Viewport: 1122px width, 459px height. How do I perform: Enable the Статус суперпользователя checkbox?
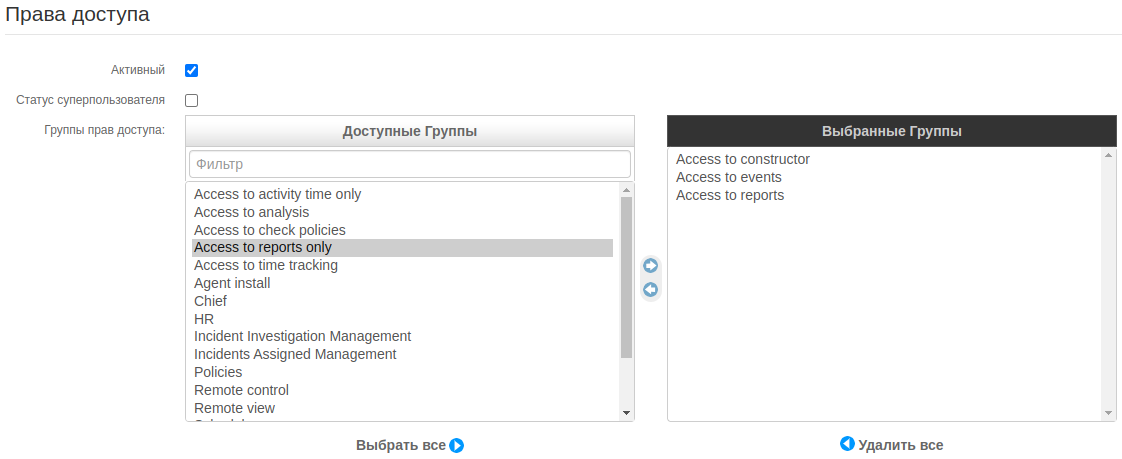[x=192, y=100]
